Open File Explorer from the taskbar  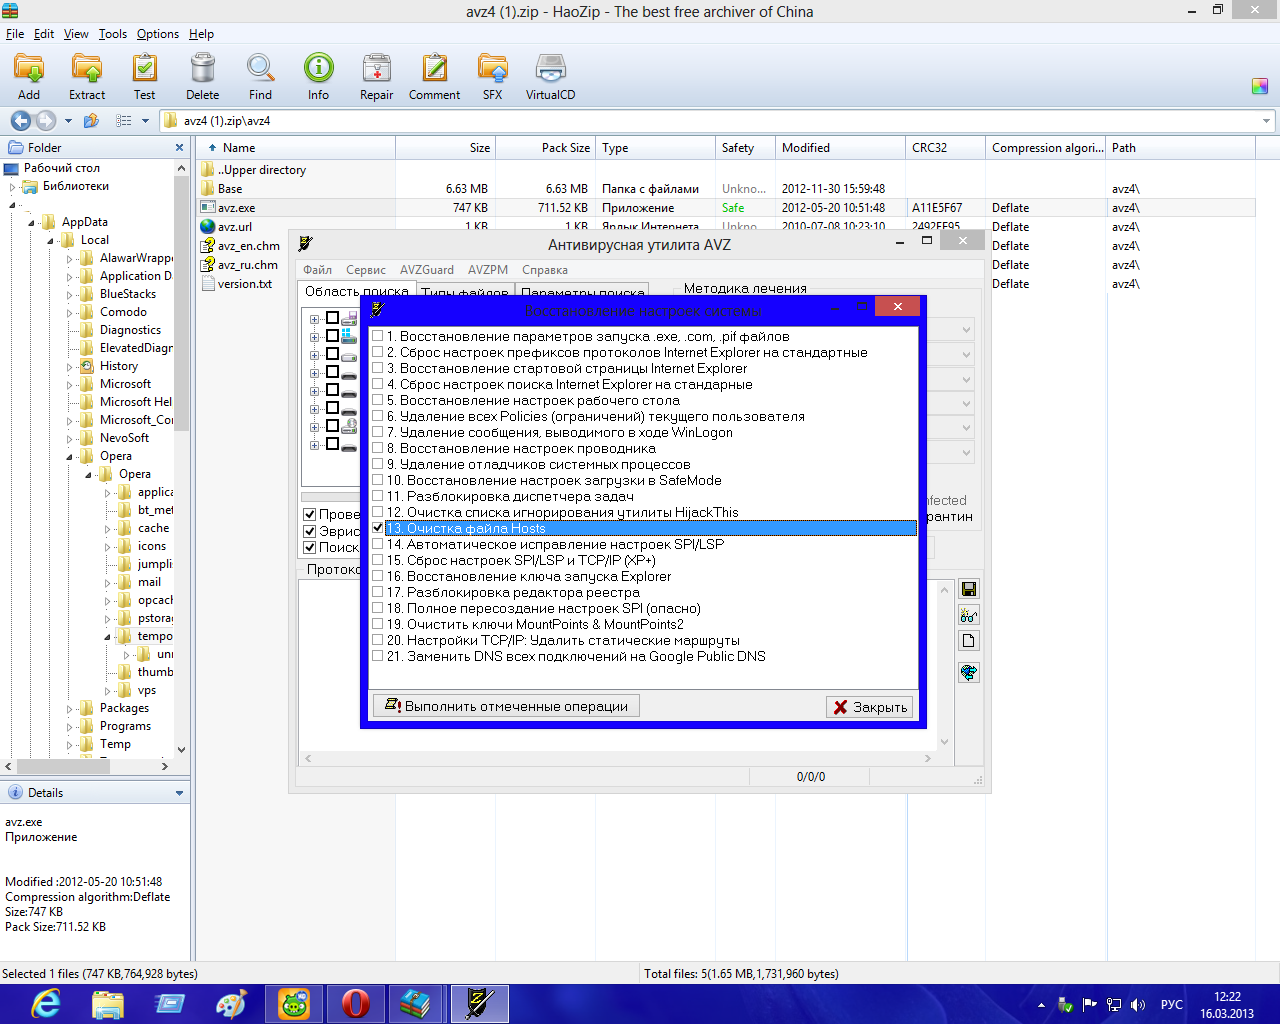108,1004
